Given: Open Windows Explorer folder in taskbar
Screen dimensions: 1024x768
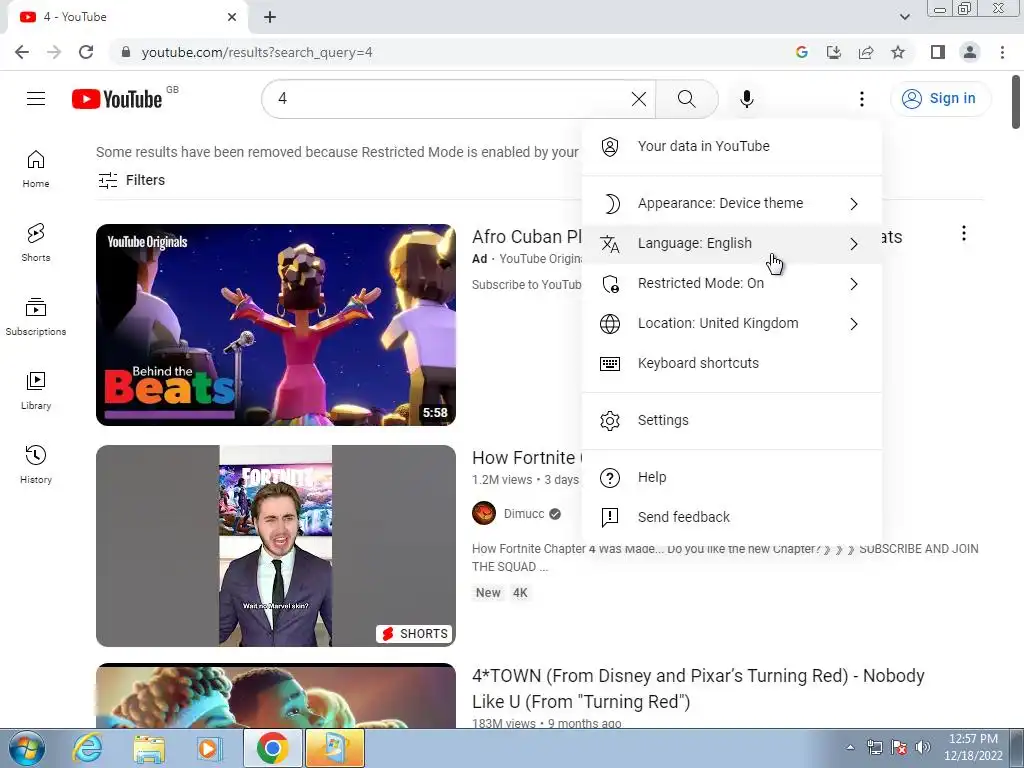Looking at the screenshot, I should point(149,748).
